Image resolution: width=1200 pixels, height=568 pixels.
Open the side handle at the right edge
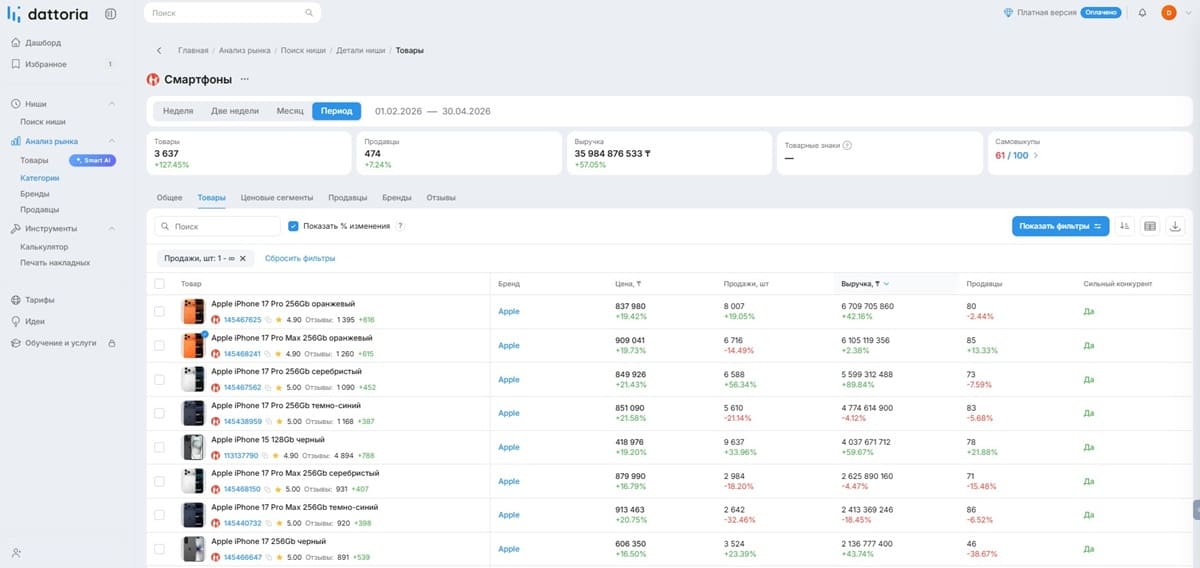1196,510
